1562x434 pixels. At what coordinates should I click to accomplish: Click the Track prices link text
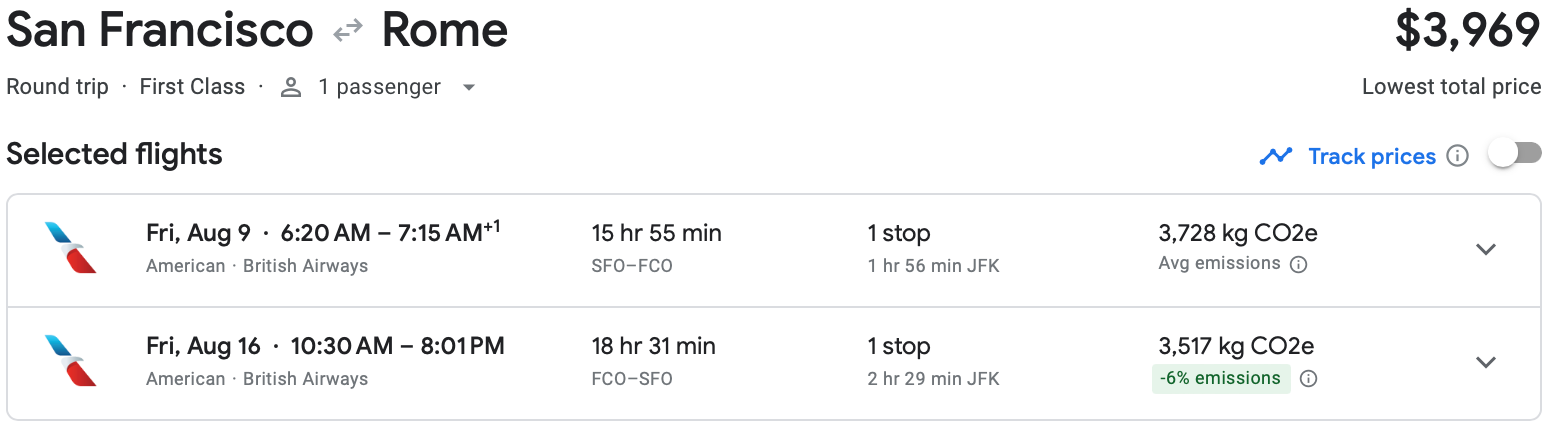[x=1371, y=156]
